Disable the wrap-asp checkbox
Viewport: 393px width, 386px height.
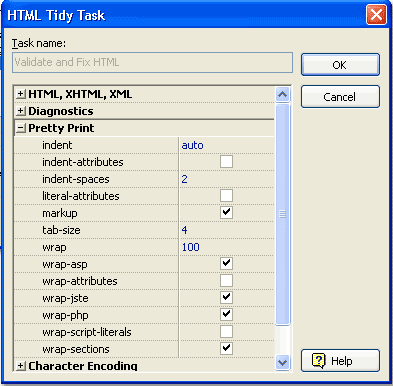(226, 264)
